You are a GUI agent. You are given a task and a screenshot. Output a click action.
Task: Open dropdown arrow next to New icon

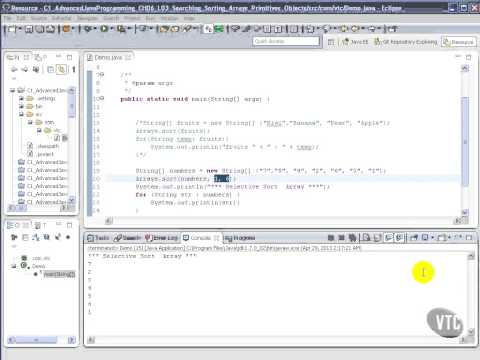[x=20, y=29]
